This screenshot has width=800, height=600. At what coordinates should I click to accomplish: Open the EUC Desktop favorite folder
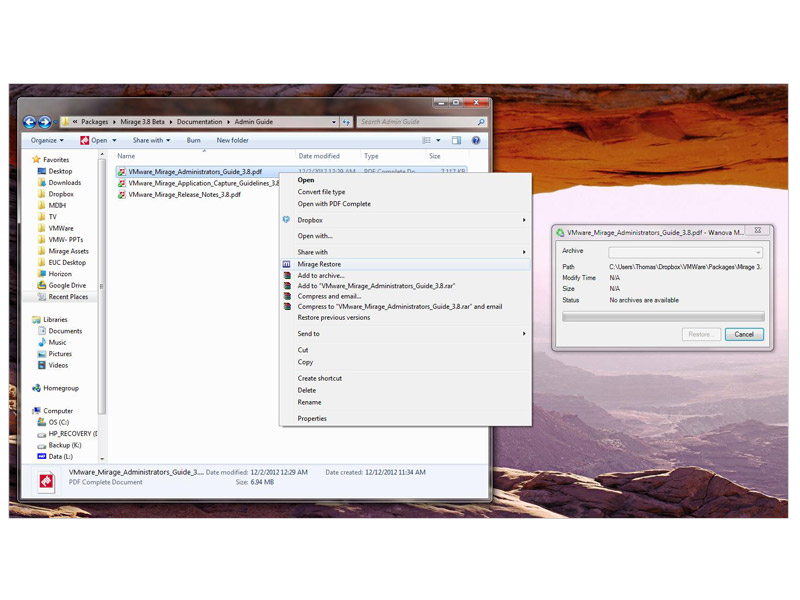[67, 262]
